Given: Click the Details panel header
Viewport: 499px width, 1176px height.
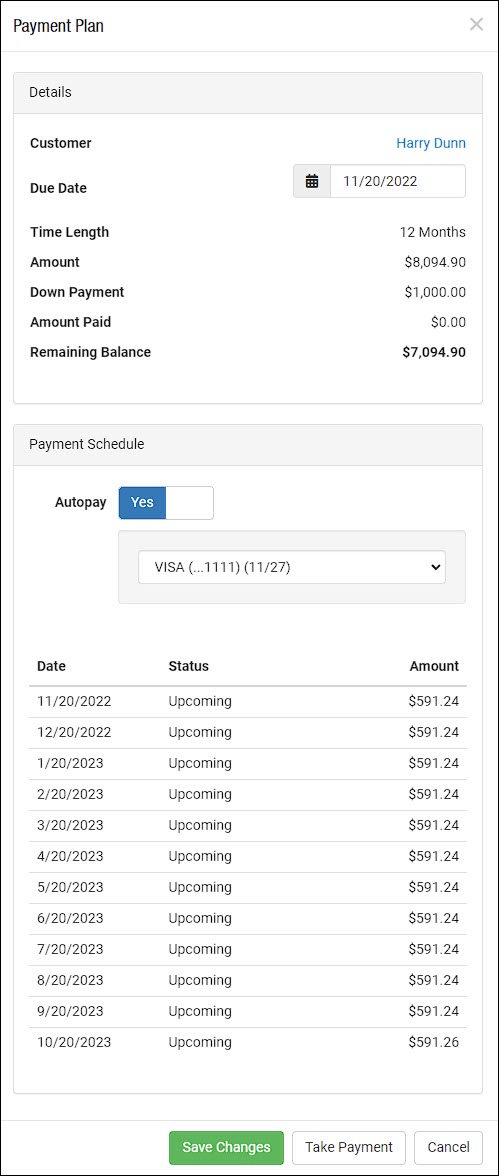Looking at the screenshot, I should tap(248, 93).
